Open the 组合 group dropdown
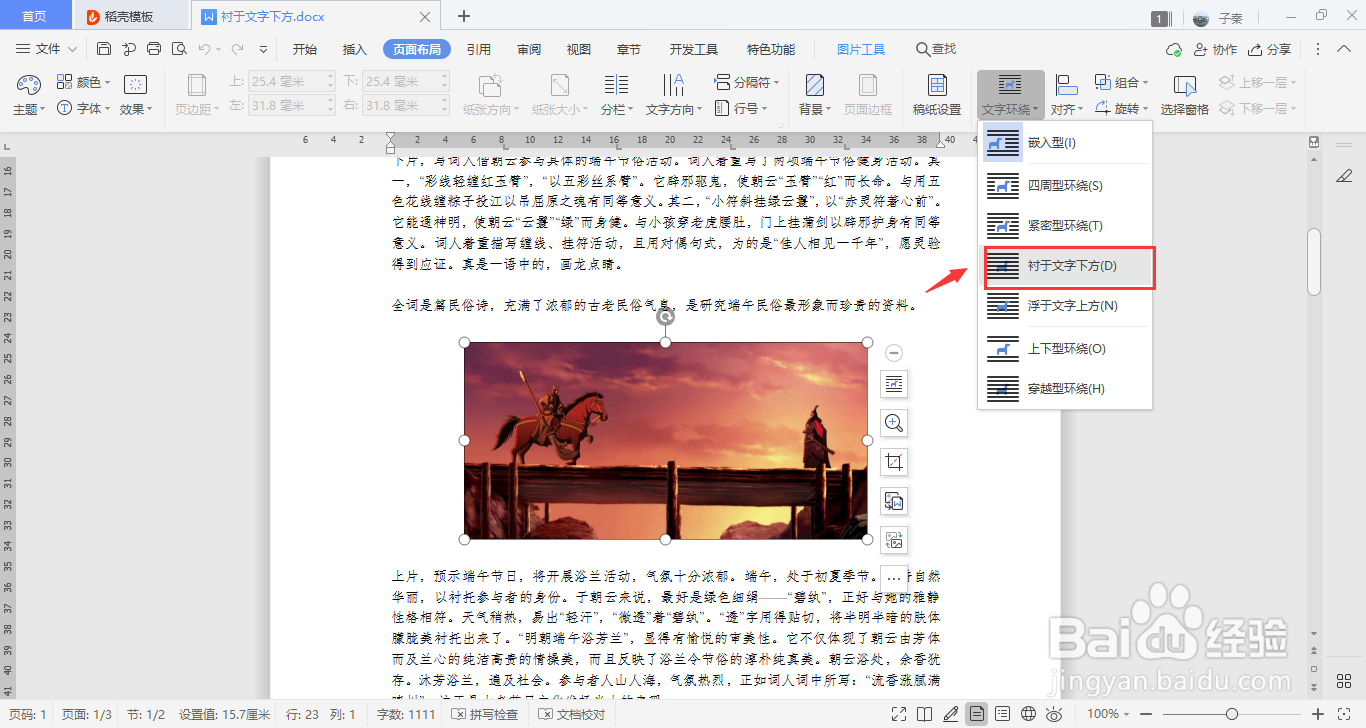Screen dimensions: 1366x728 pyautogui.click(x=1121, y=82)
